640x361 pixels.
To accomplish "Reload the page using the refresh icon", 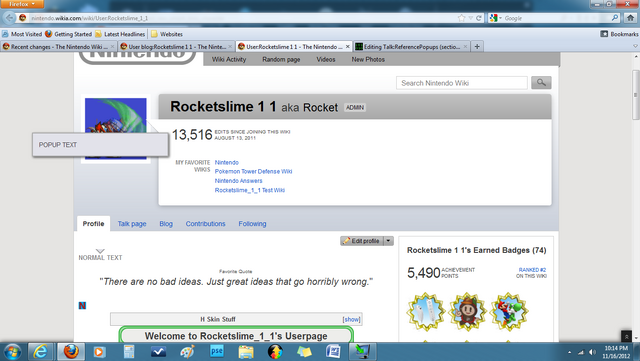I will click(478, 18).
